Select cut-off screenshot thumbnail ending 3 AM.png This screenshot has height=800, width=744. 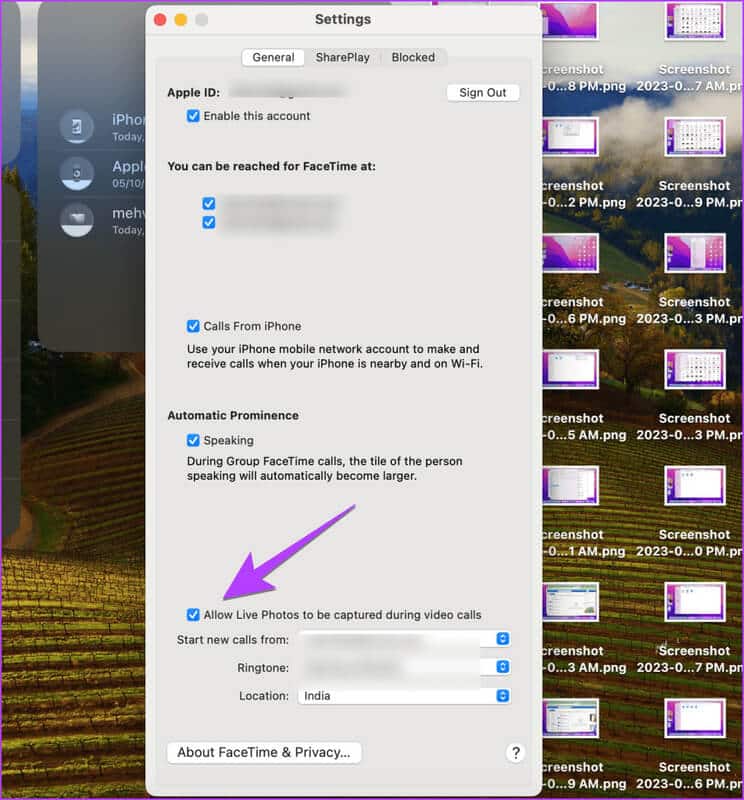(x=570, y=603)
